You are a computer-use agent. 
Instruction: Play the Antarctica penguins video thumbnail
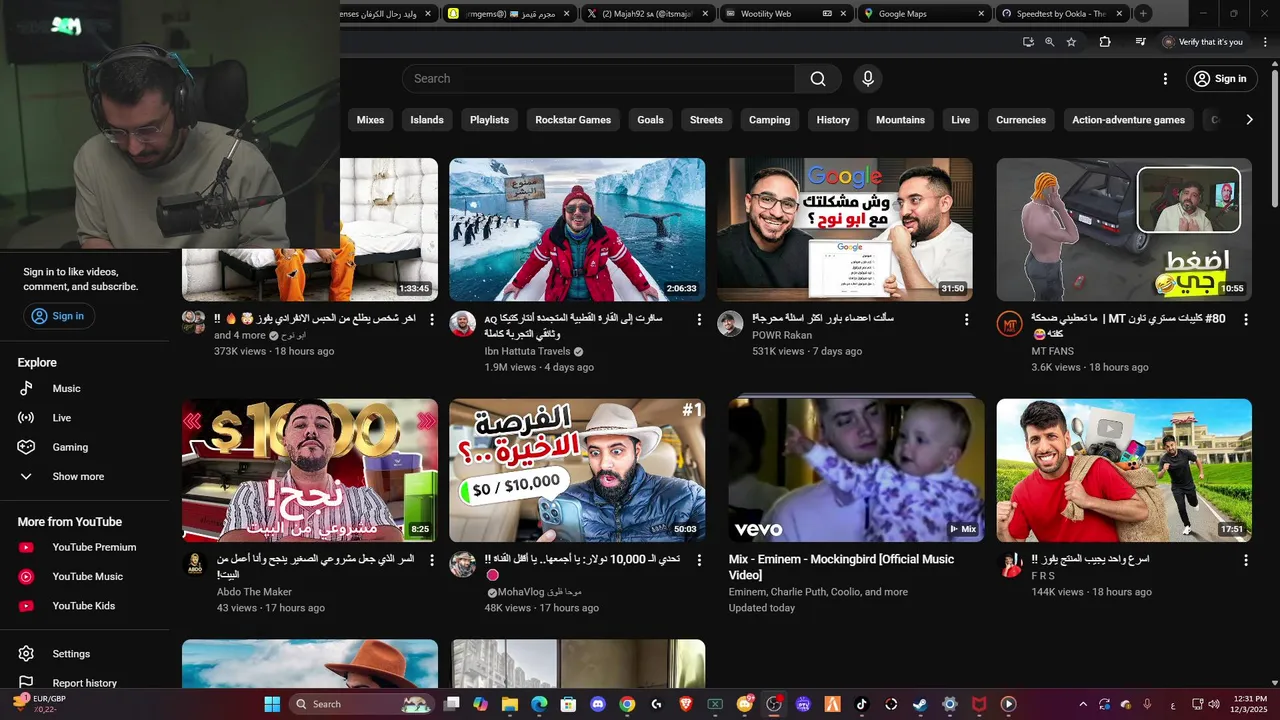point(577,230)
